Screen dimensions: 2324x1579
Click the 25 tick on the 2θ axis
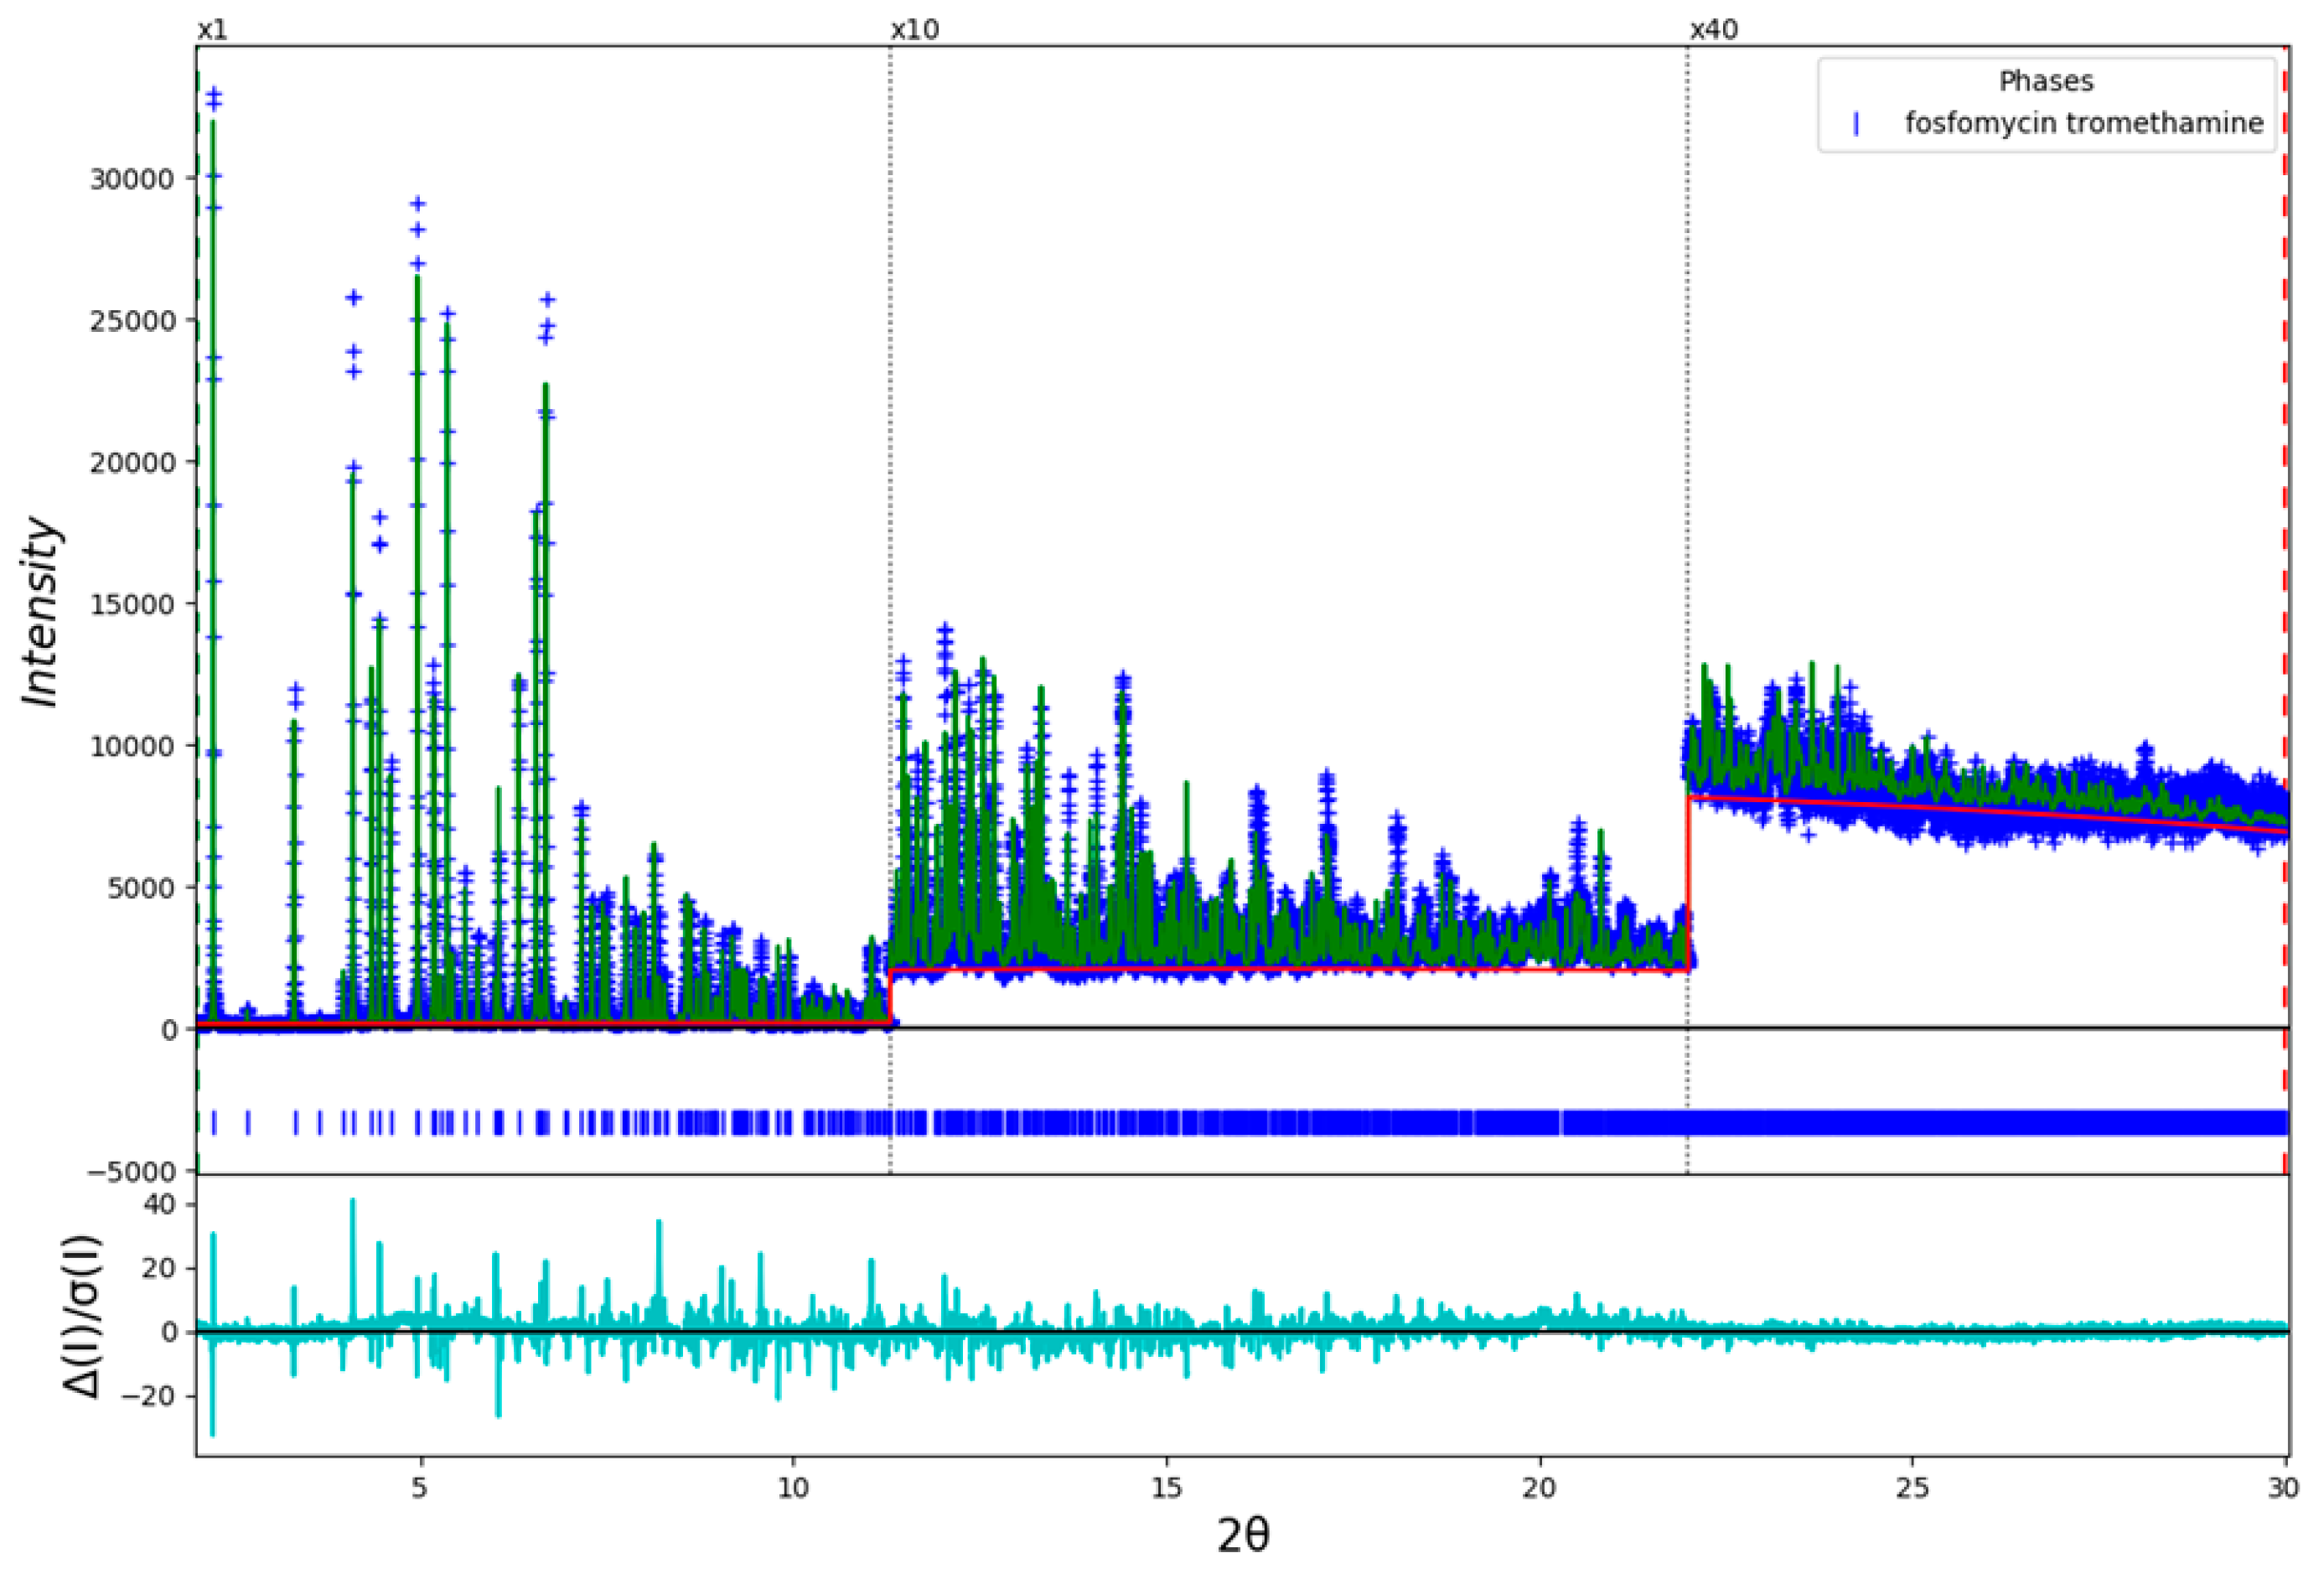click(x=1912, y=1487)
